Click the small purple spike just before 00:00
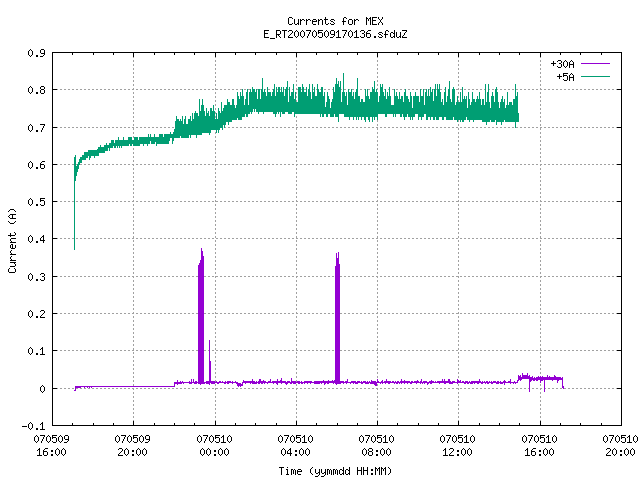The image size is (640, 480). click(x=210, y=361)
